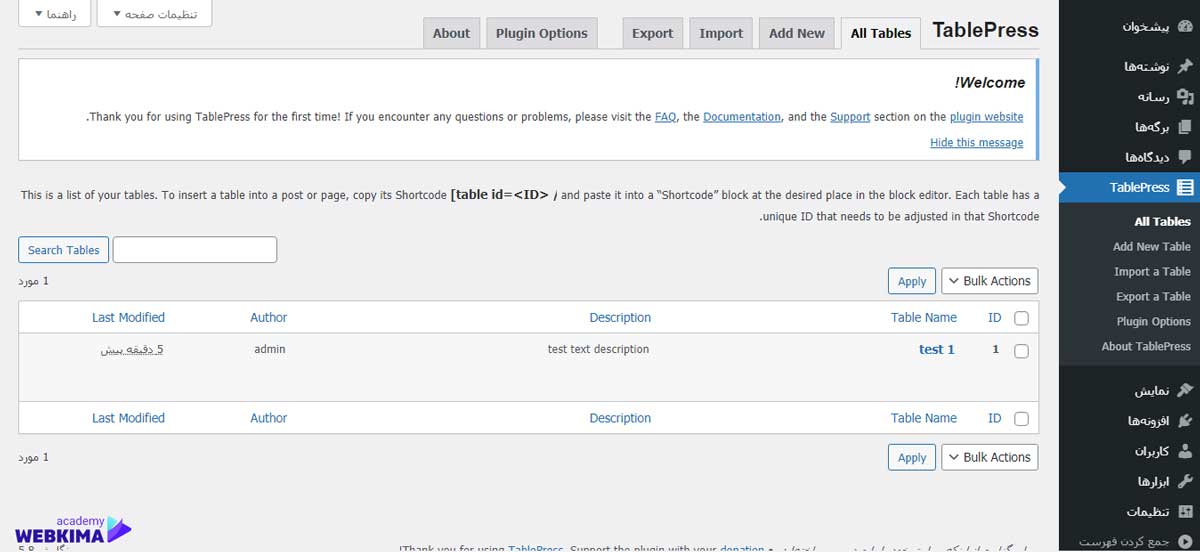Click the Search Tables button

pos(64,250)
